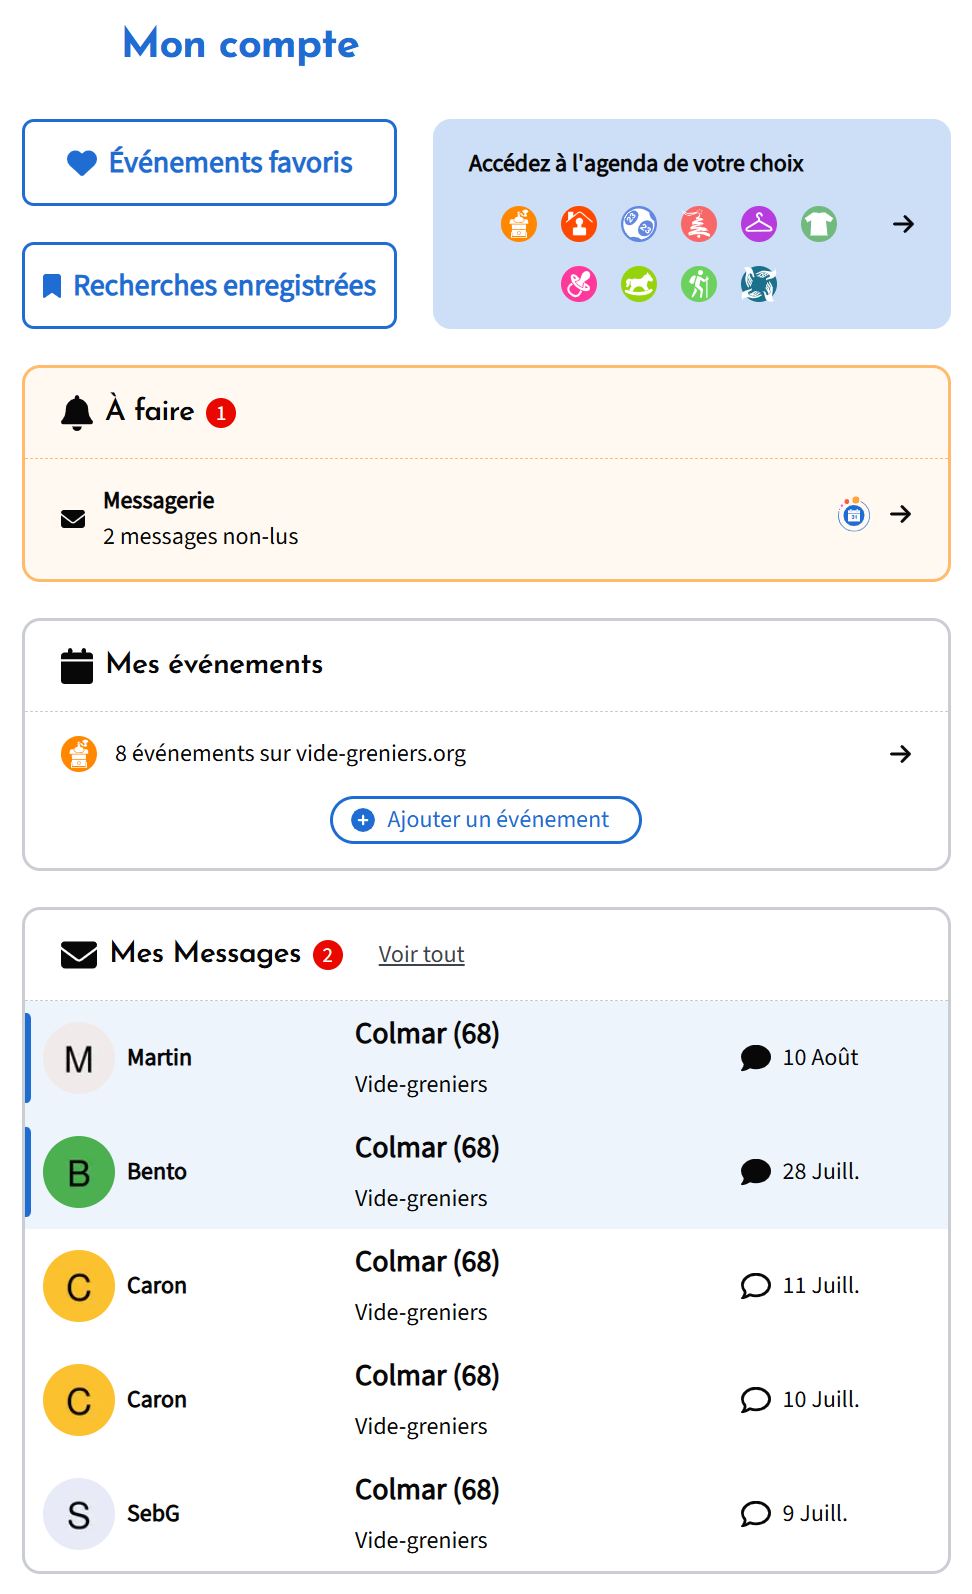
Task: Open Recherches enregistrées
Action: (210, 286)
